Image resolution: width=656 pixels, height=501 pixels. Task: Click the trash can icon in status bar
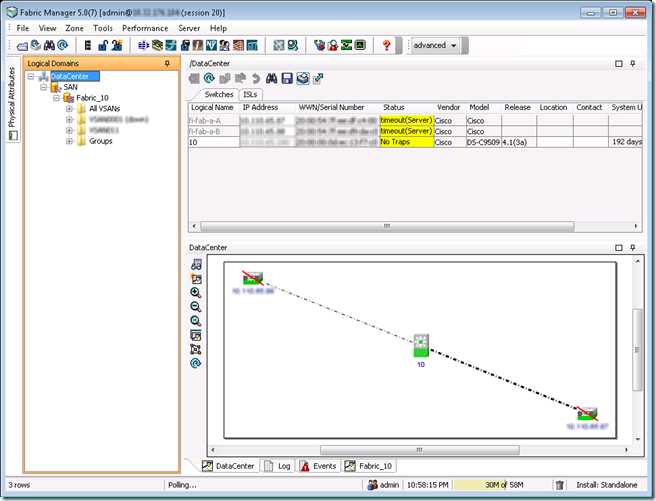click(559, 485)
